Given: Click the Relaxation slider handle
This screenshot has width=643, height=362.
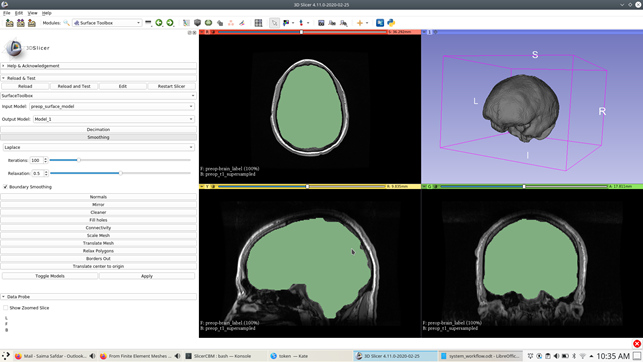Looking at the screenshot, I should [121, 173].
